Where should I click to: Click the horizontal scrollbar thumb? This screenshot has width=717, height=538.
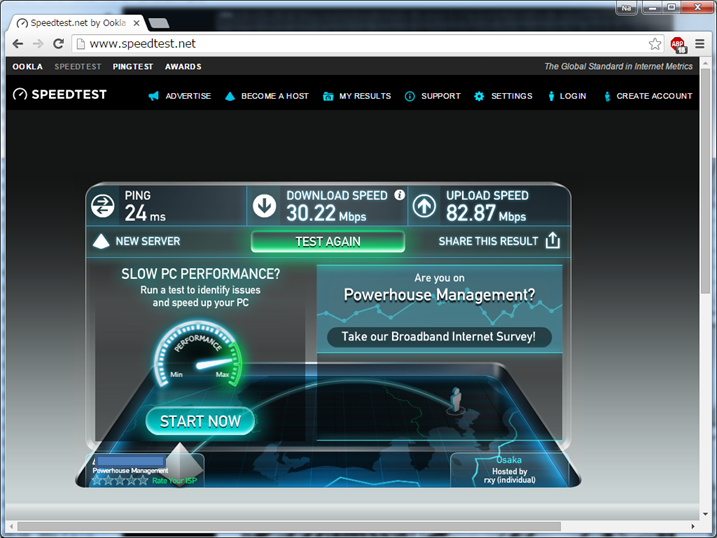point(289,527)
